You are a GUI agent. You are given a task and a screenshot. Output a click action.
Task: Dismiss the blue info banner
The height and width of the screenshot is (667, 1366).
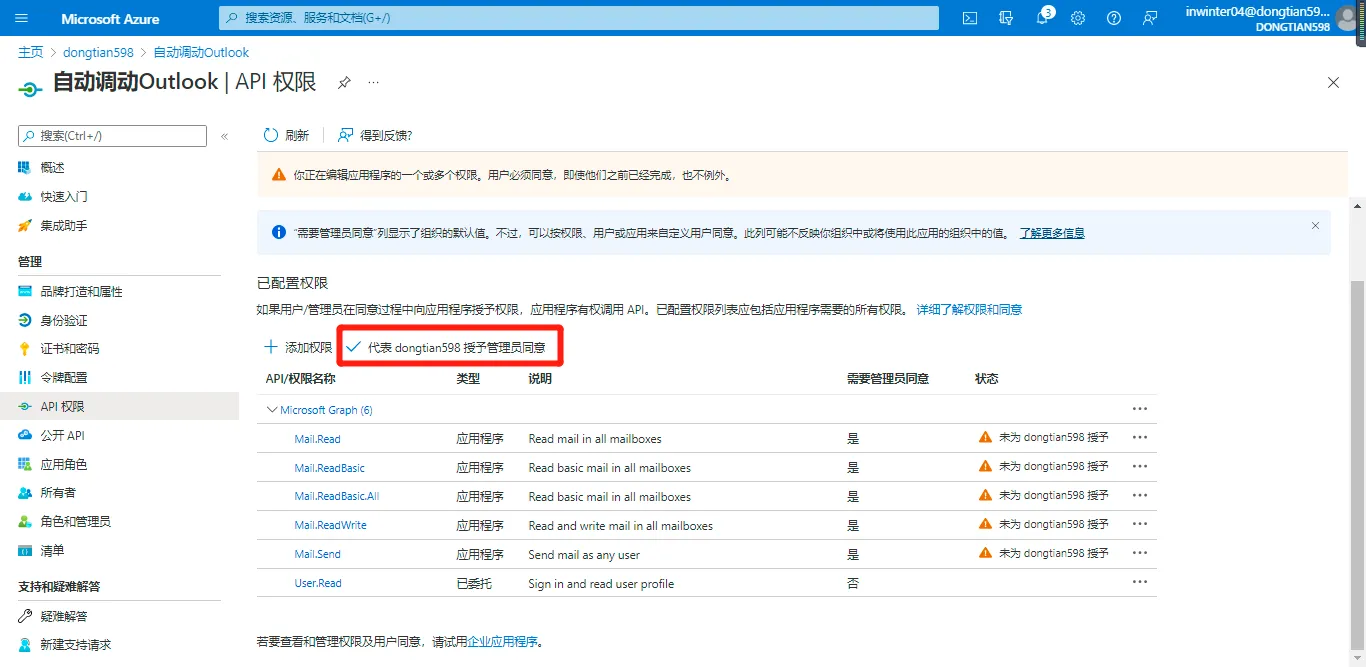pos(1315,226)
